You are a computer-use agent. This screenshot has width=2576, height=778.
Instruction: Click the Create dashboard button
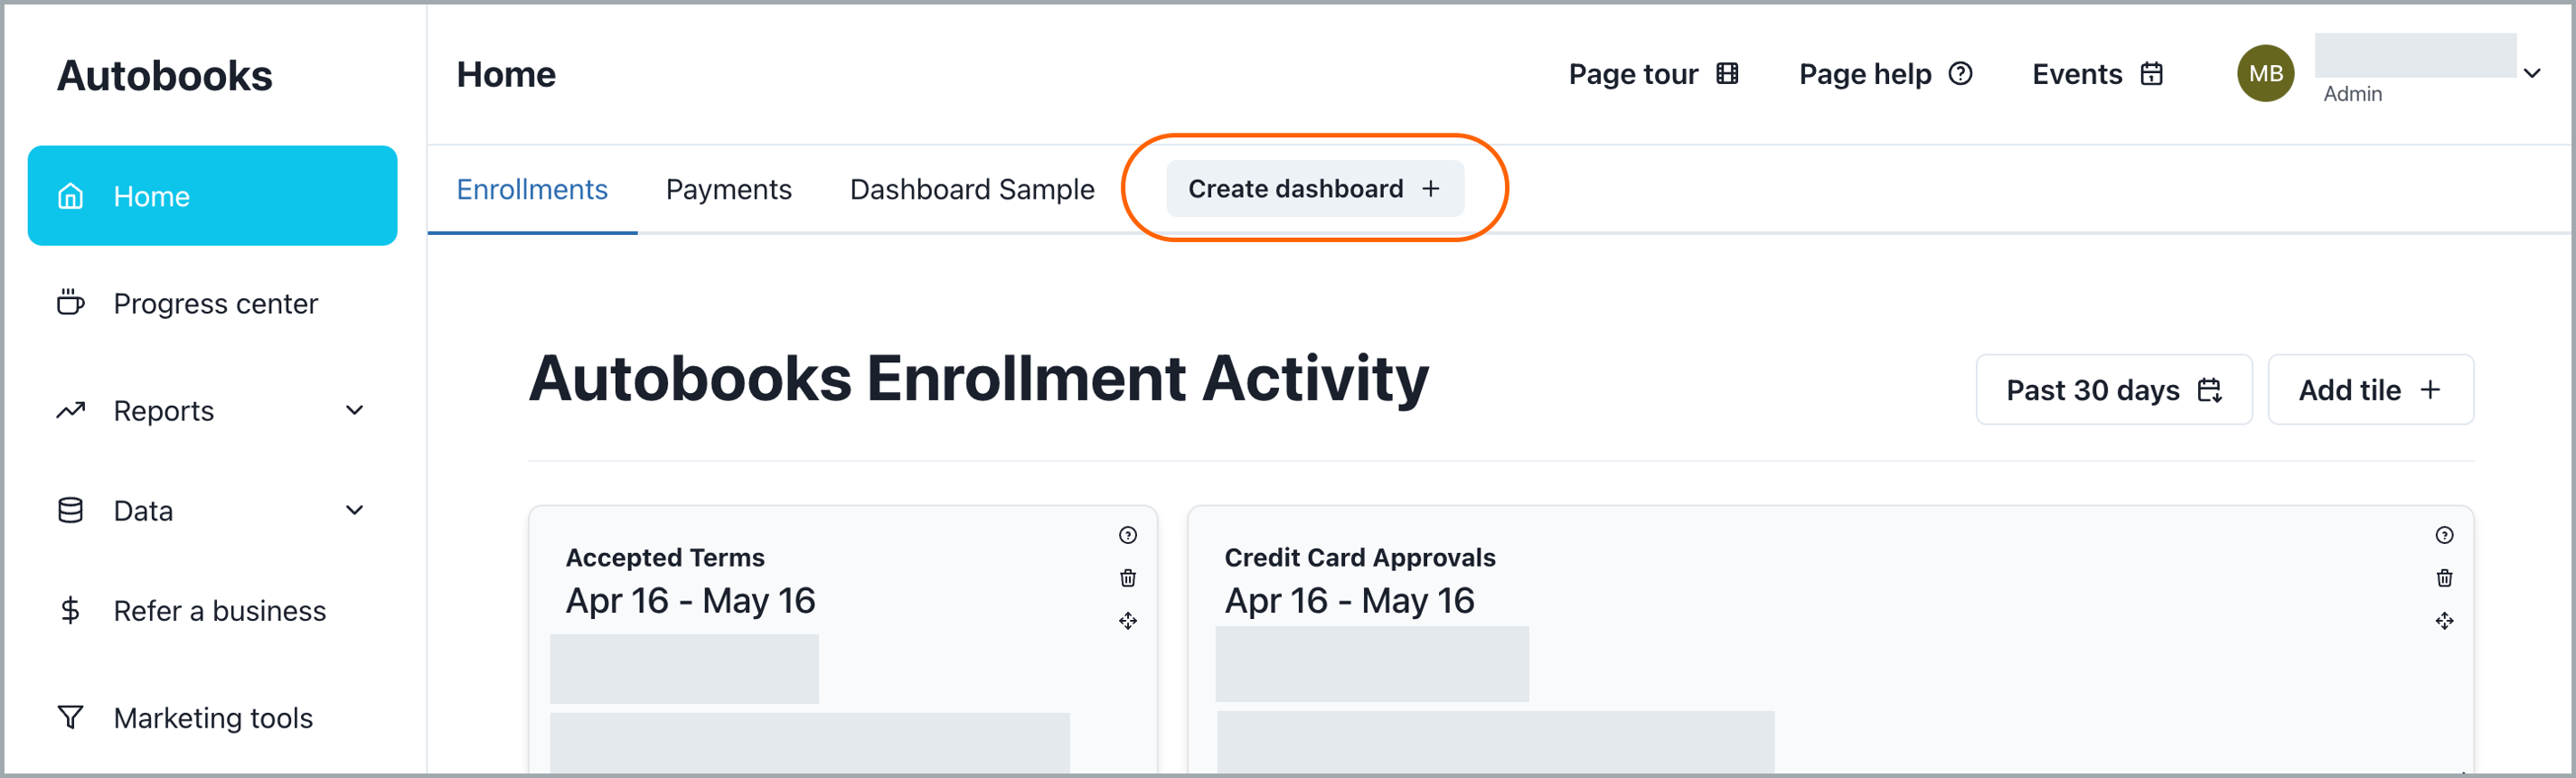coord(1314,188)
